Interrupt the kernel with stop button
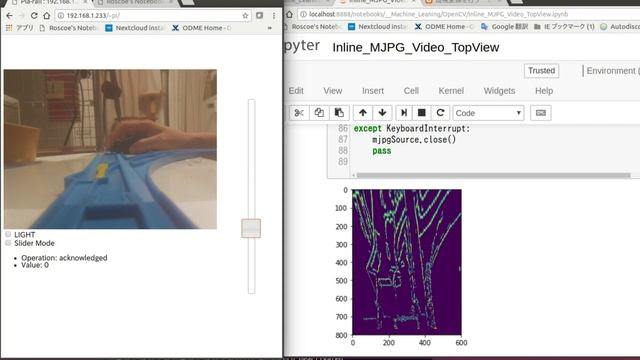Viewport: 640px width, 360px height. 422,113
